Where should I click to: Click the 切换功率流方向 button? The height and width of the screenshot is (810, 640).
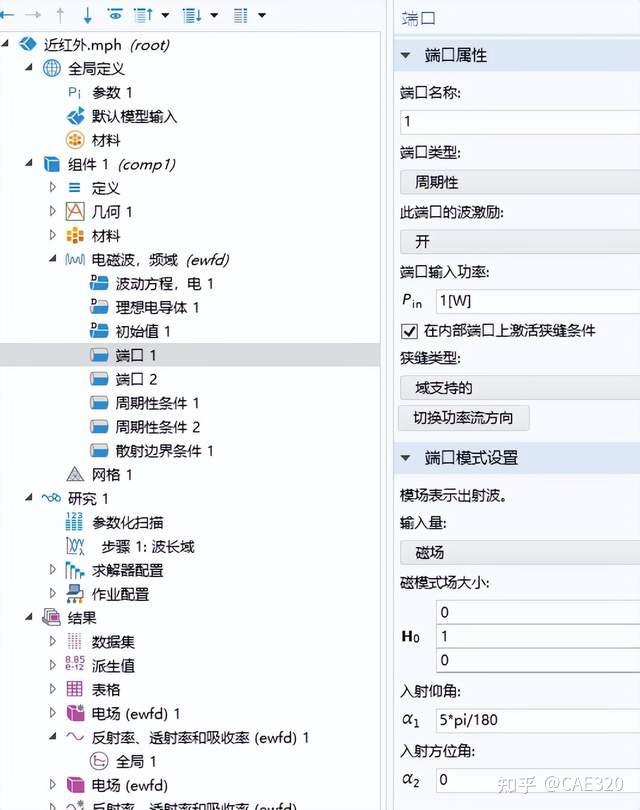point(464,417)
